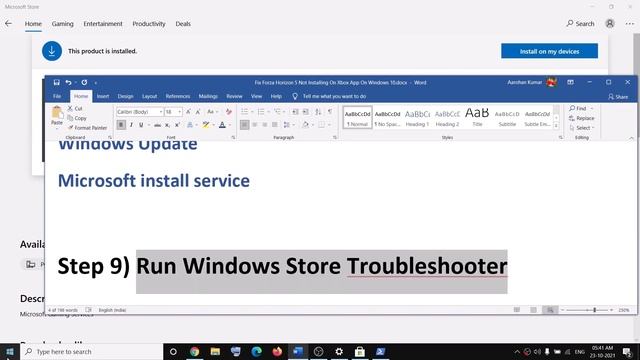Click Search in Microsoft Store
640x360 pixels.
click(580, 24)
